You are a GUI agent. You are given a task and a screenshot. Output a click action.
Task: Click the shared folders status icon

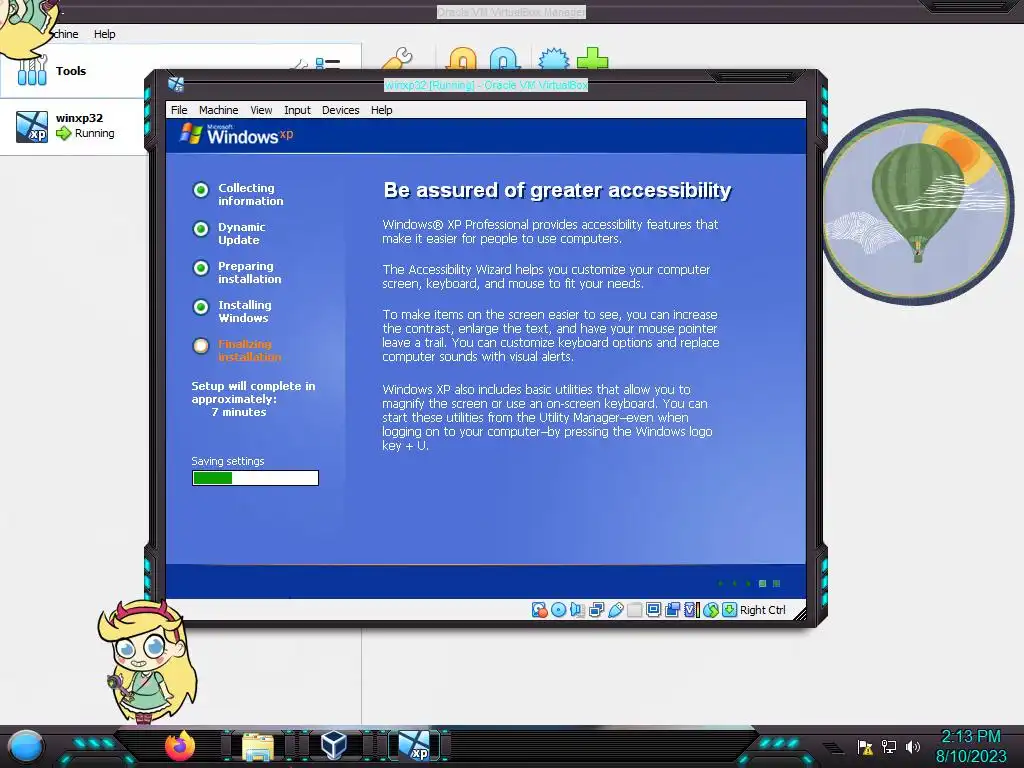[634, 610]
